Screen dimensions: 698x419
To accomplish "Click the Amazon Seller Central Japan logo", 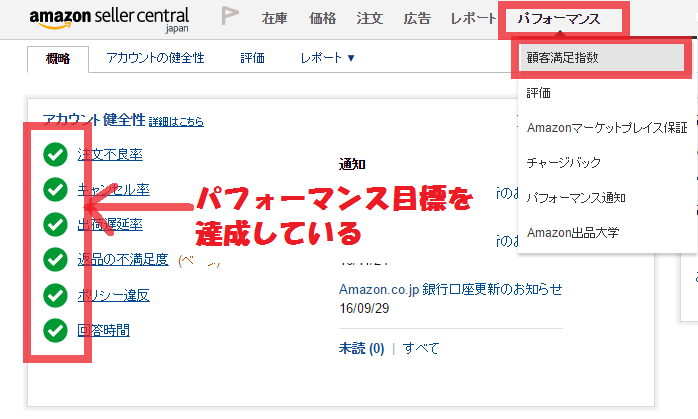I will [x=109, y=19].
